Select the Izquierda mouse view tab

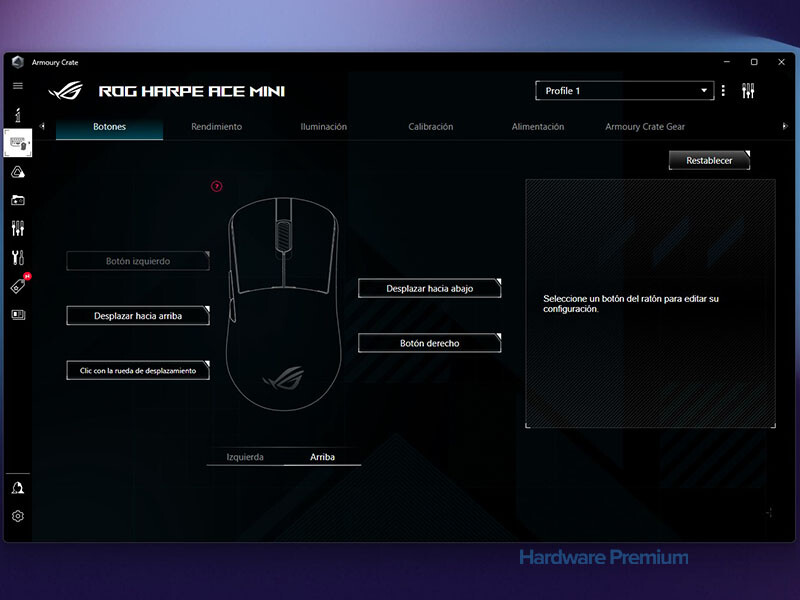pos(245,457)
